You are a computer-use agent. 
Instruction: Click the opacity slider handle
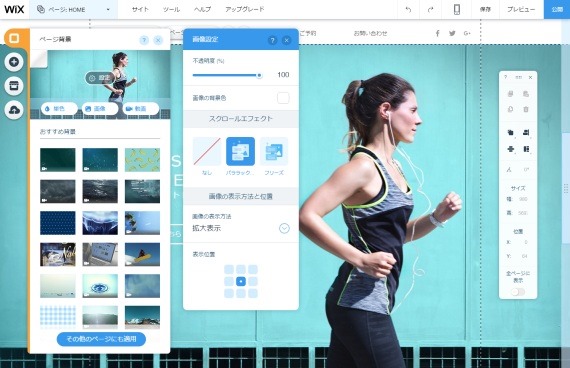click(x=259, y=75)
